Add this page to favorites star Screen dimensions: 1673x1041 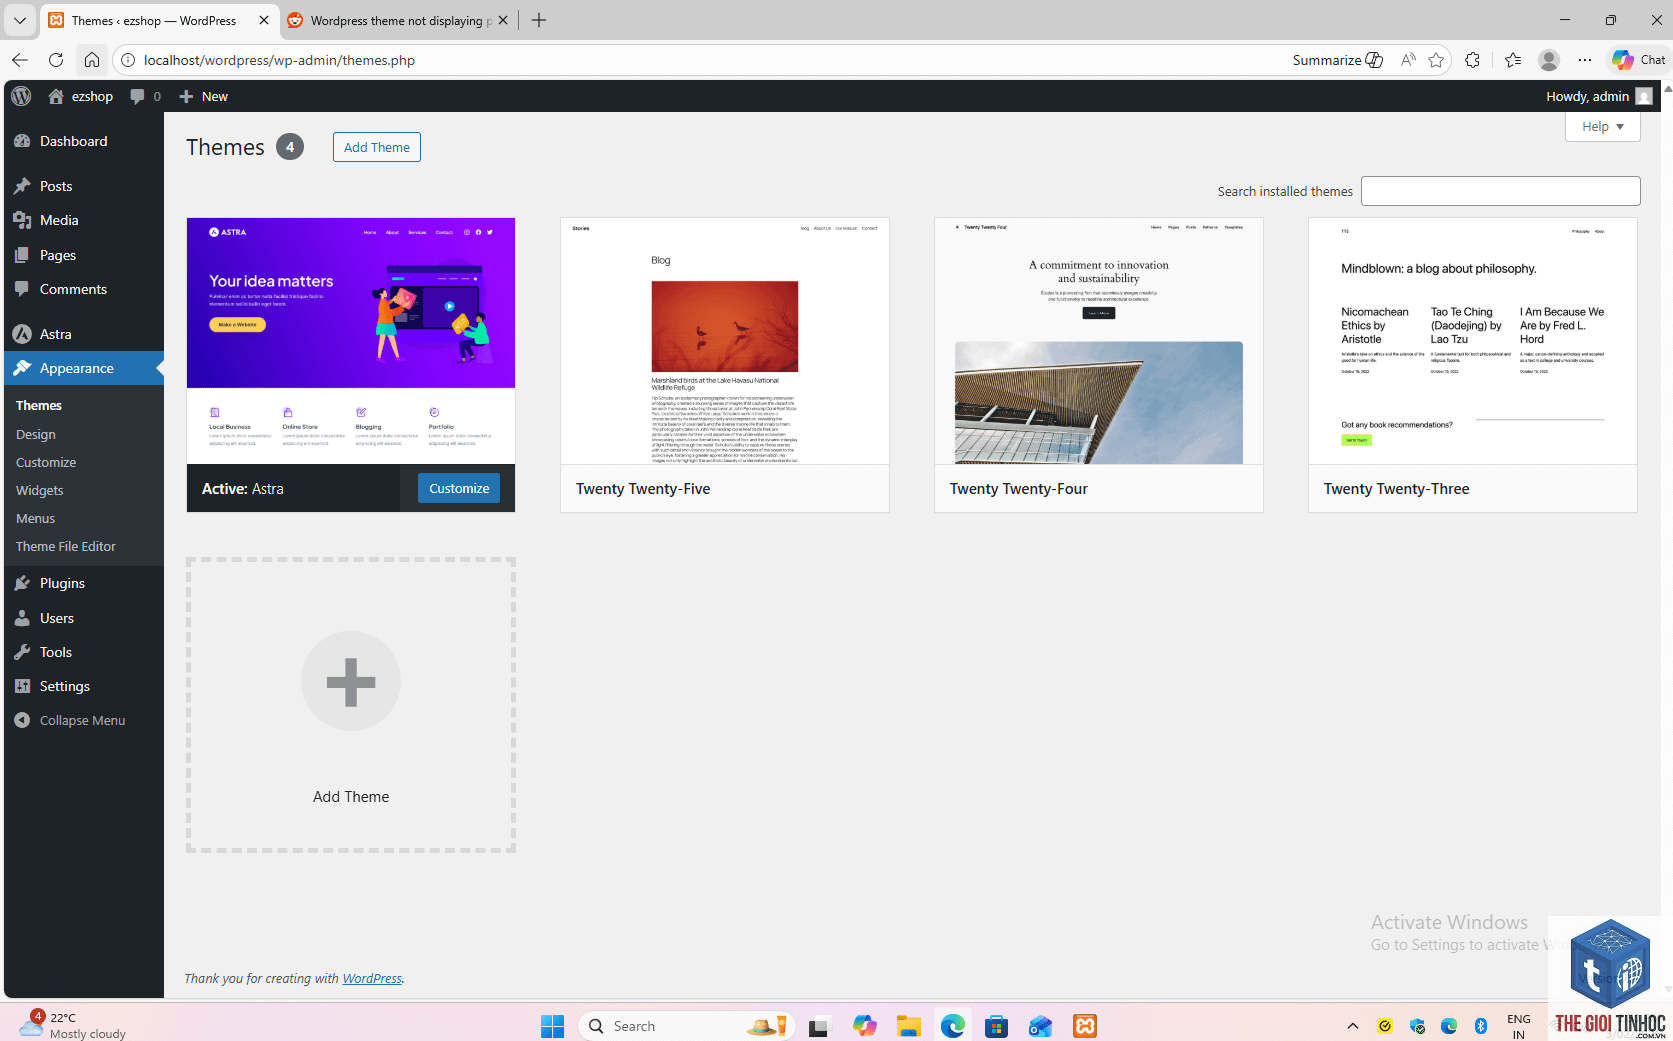(x=1437, y=60)
